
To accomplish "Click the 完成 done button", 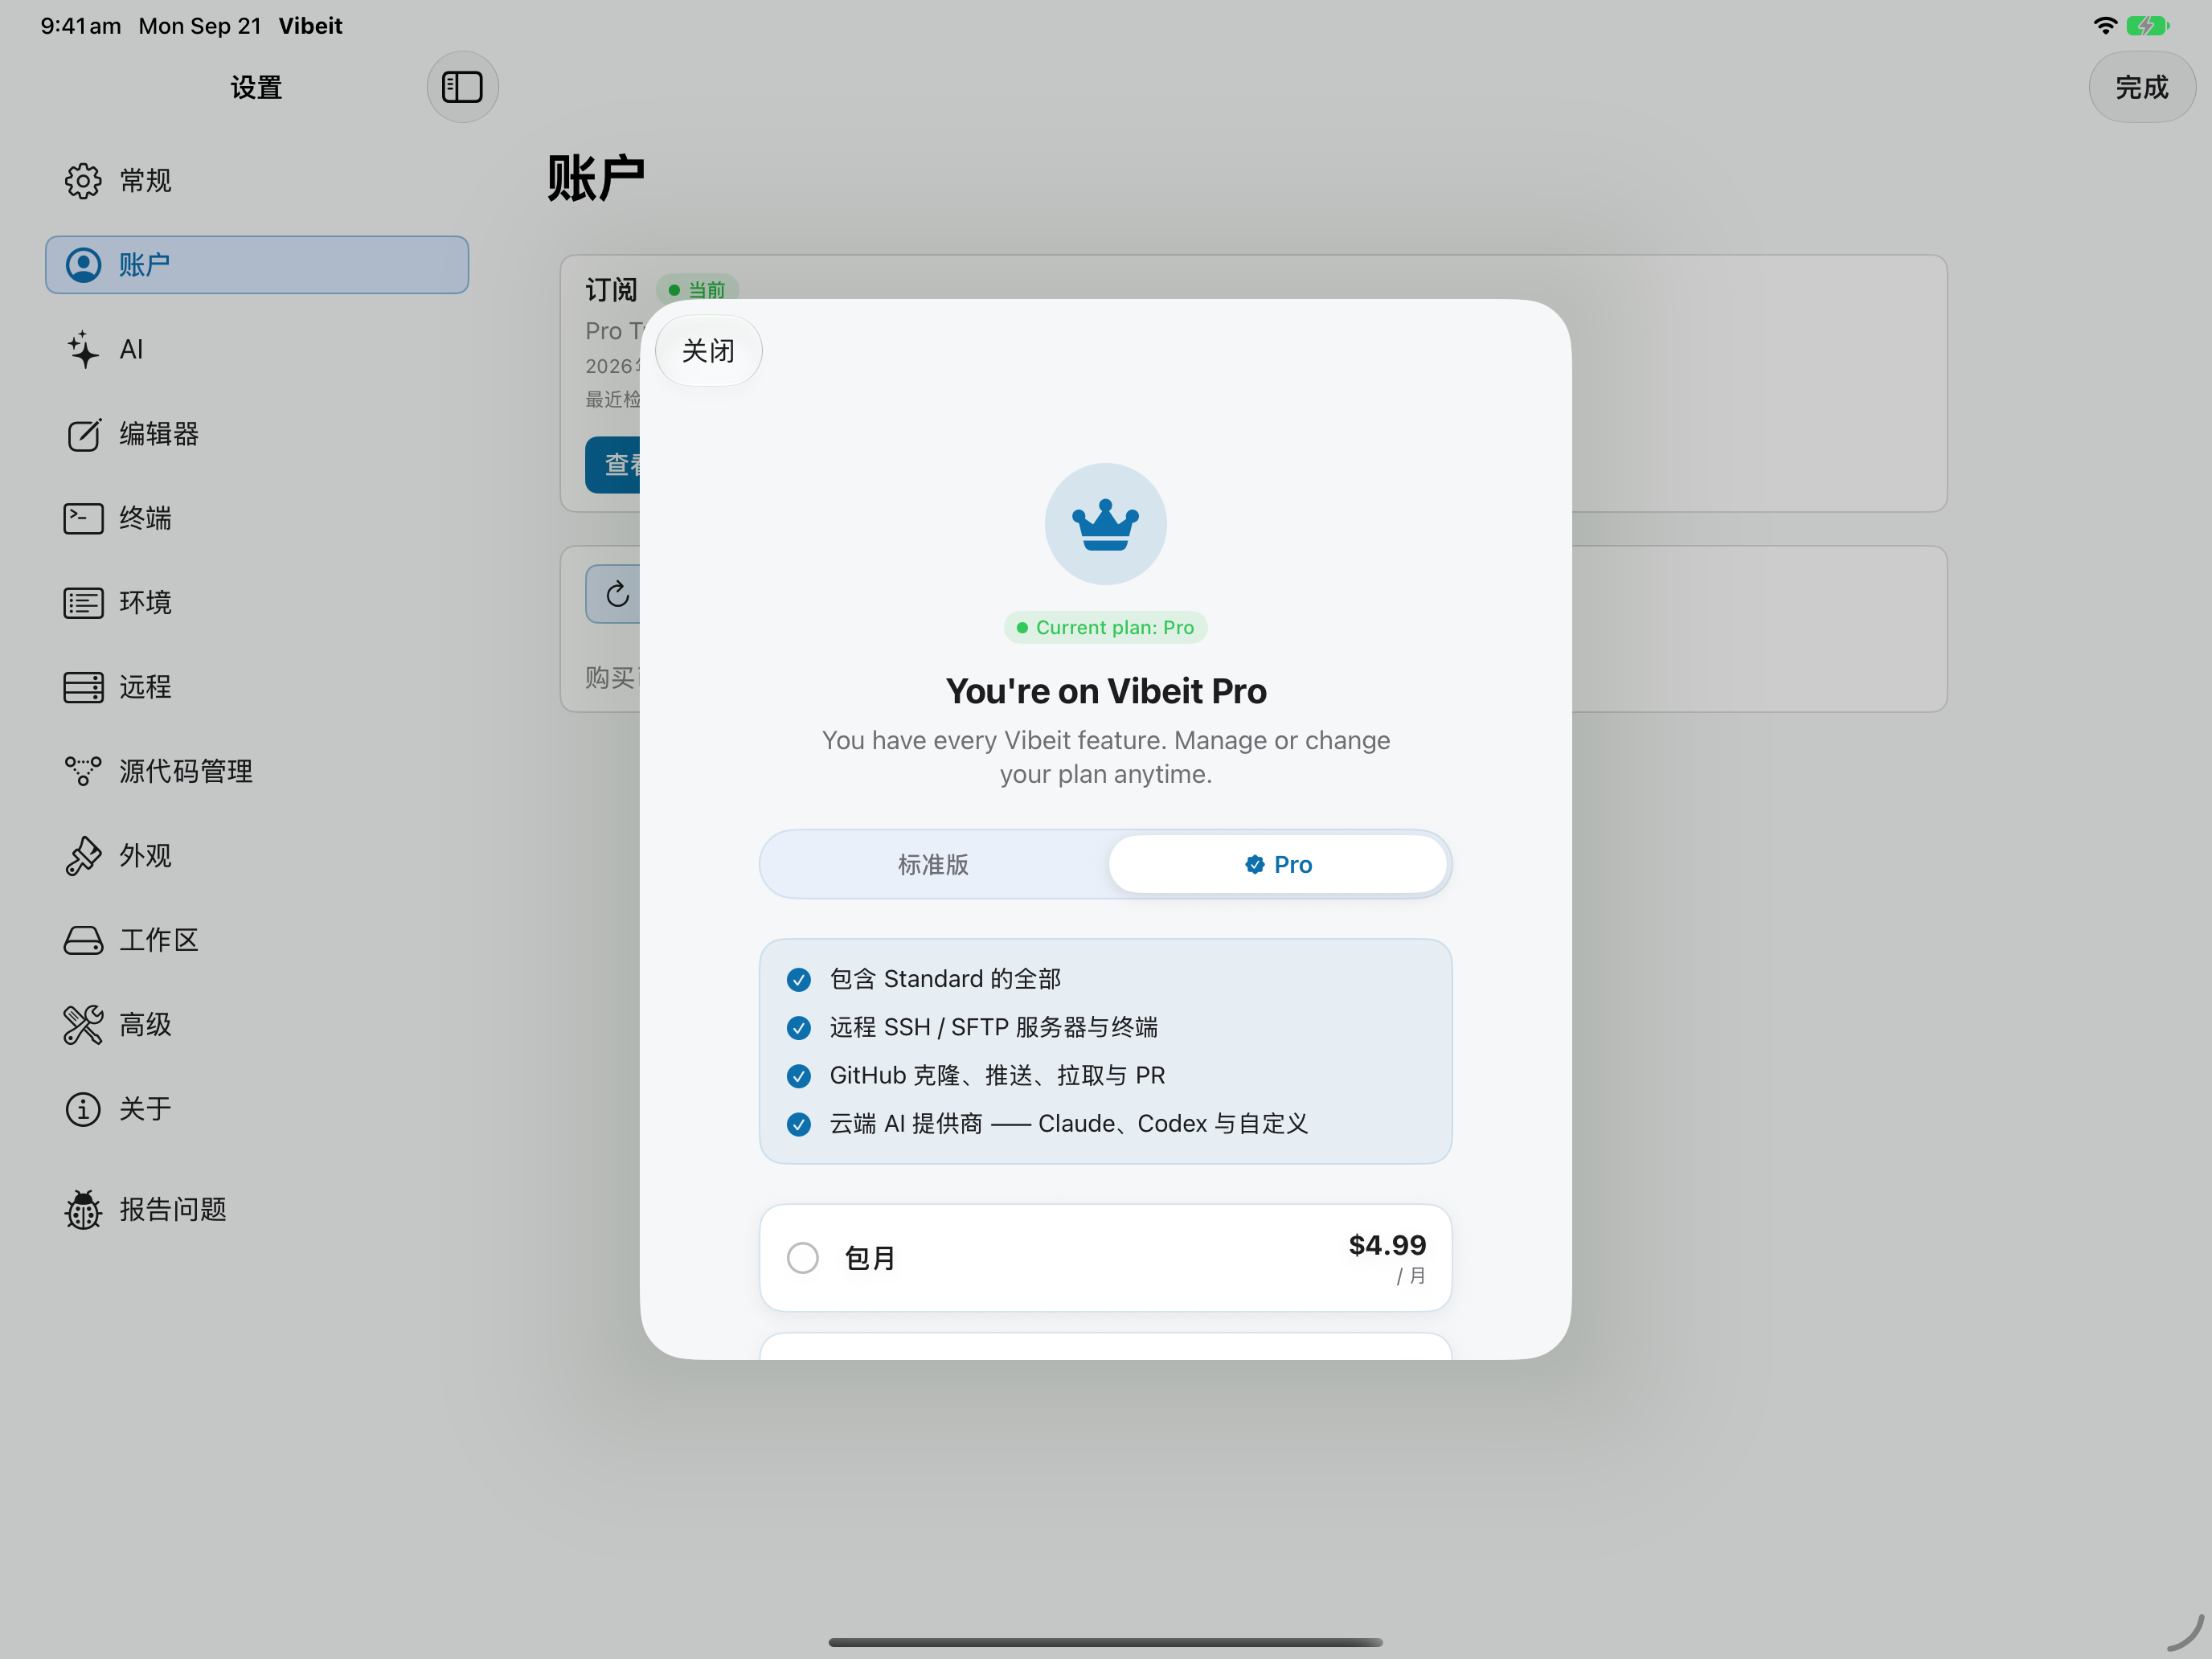I will [x=2142, y=87].
